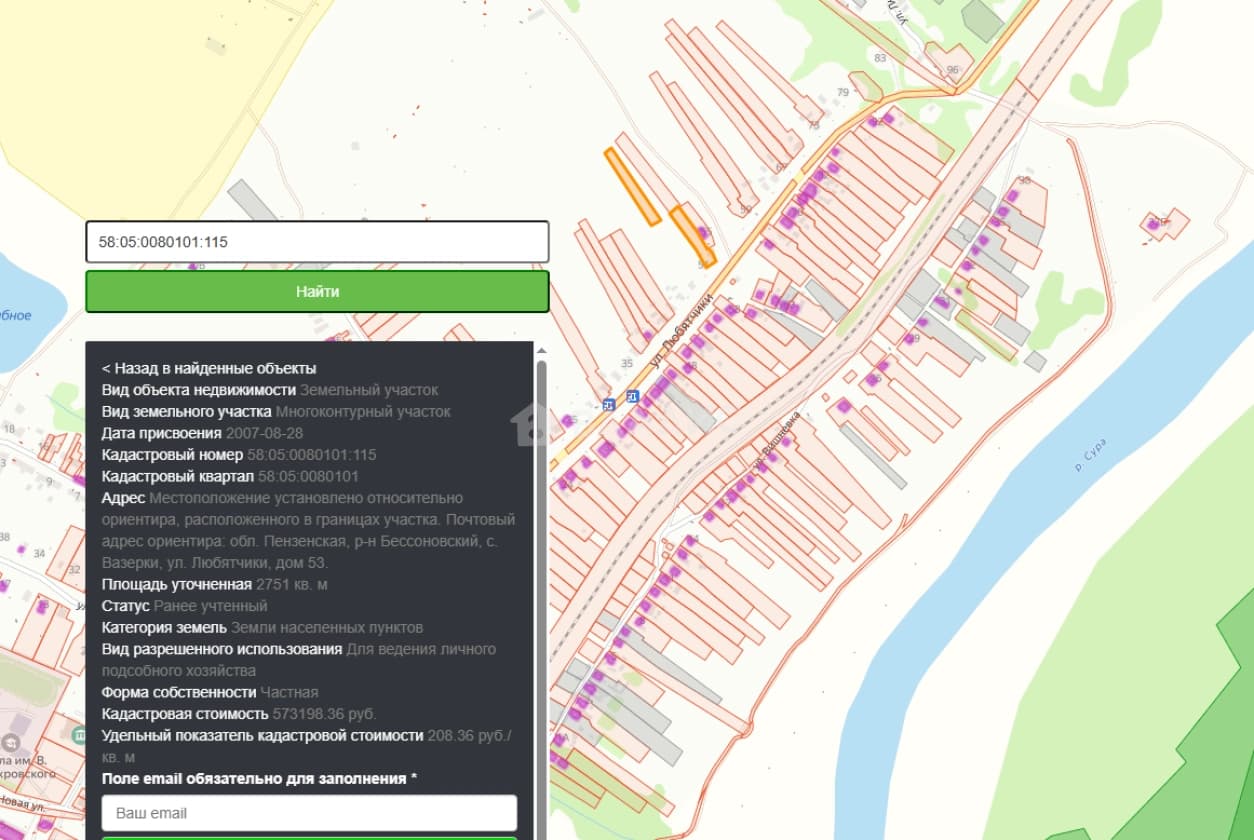Select the highlighted orange parcel without a house
The height and width of the screenshot is (840, 1254).
632,186
